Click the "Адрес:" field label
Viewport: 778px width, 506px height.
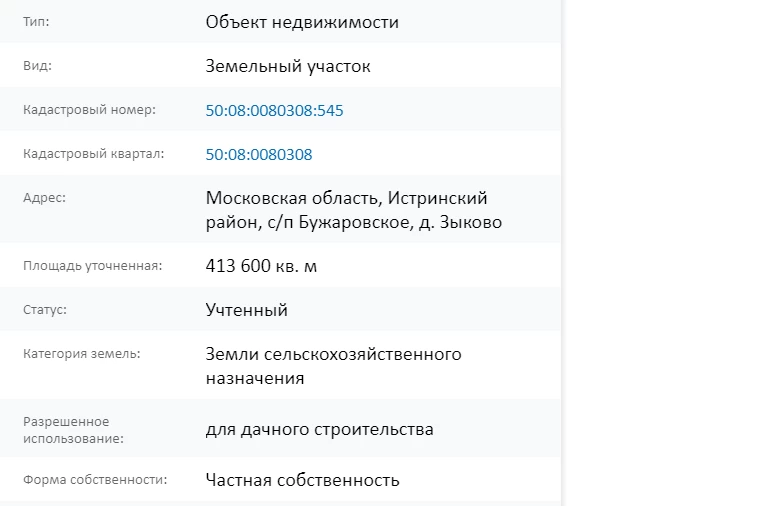click(x=44, y=198)
